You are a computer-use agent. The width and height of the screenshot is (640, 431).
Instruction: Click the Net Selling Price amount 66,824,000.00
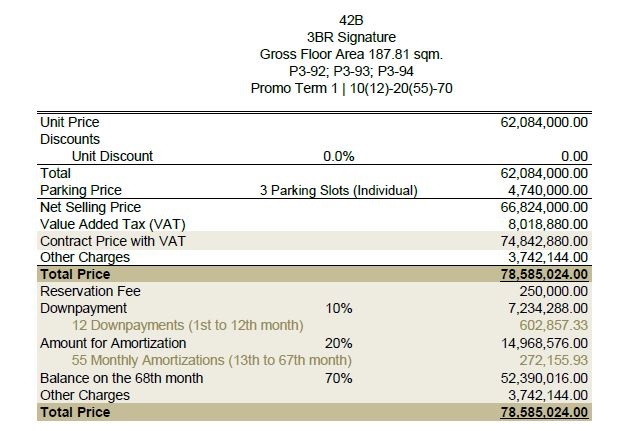544,207
